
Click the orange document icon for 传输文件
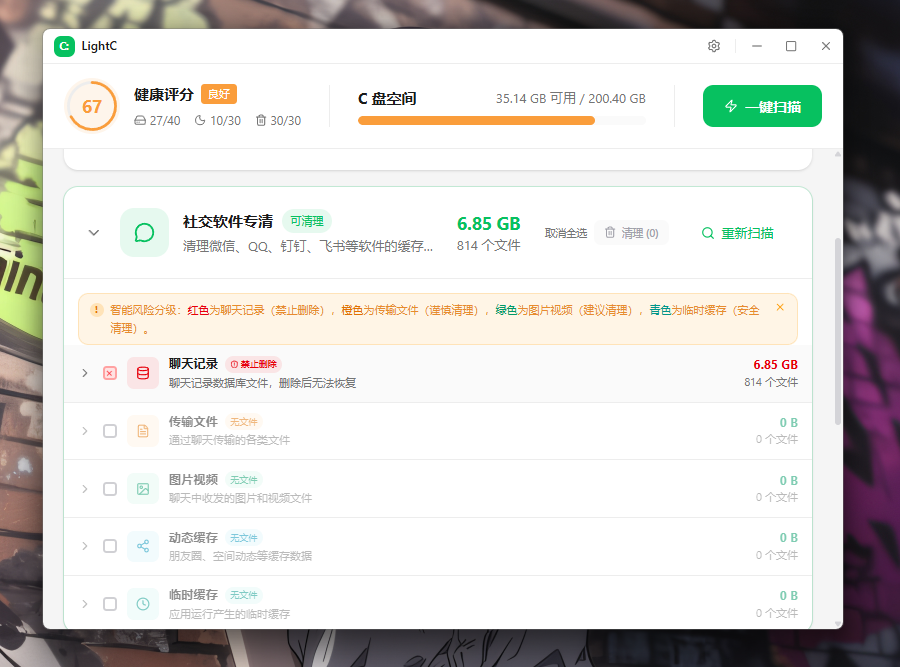[x=143, y=431]
